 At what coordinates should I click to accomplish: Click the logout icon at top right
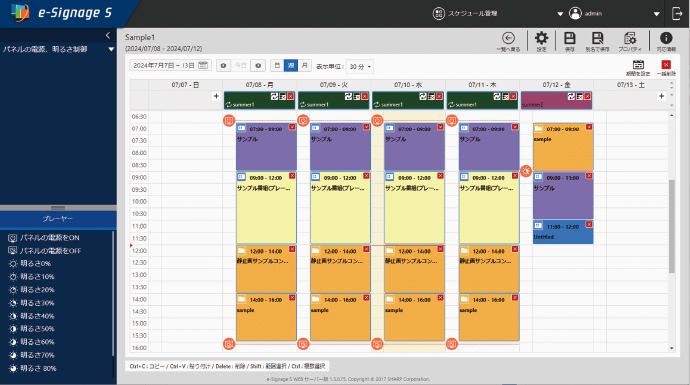[677, 14]
